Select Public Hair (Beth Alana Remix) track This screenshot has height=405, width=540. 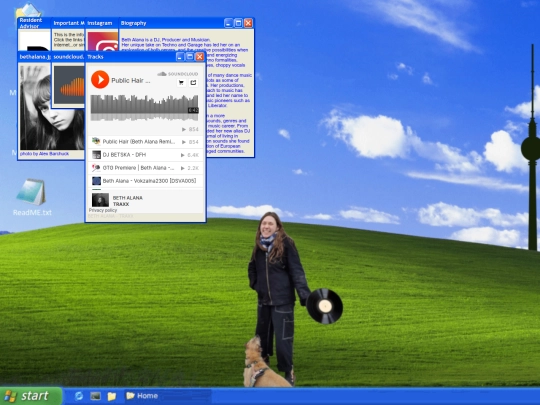tap(145, 142)
